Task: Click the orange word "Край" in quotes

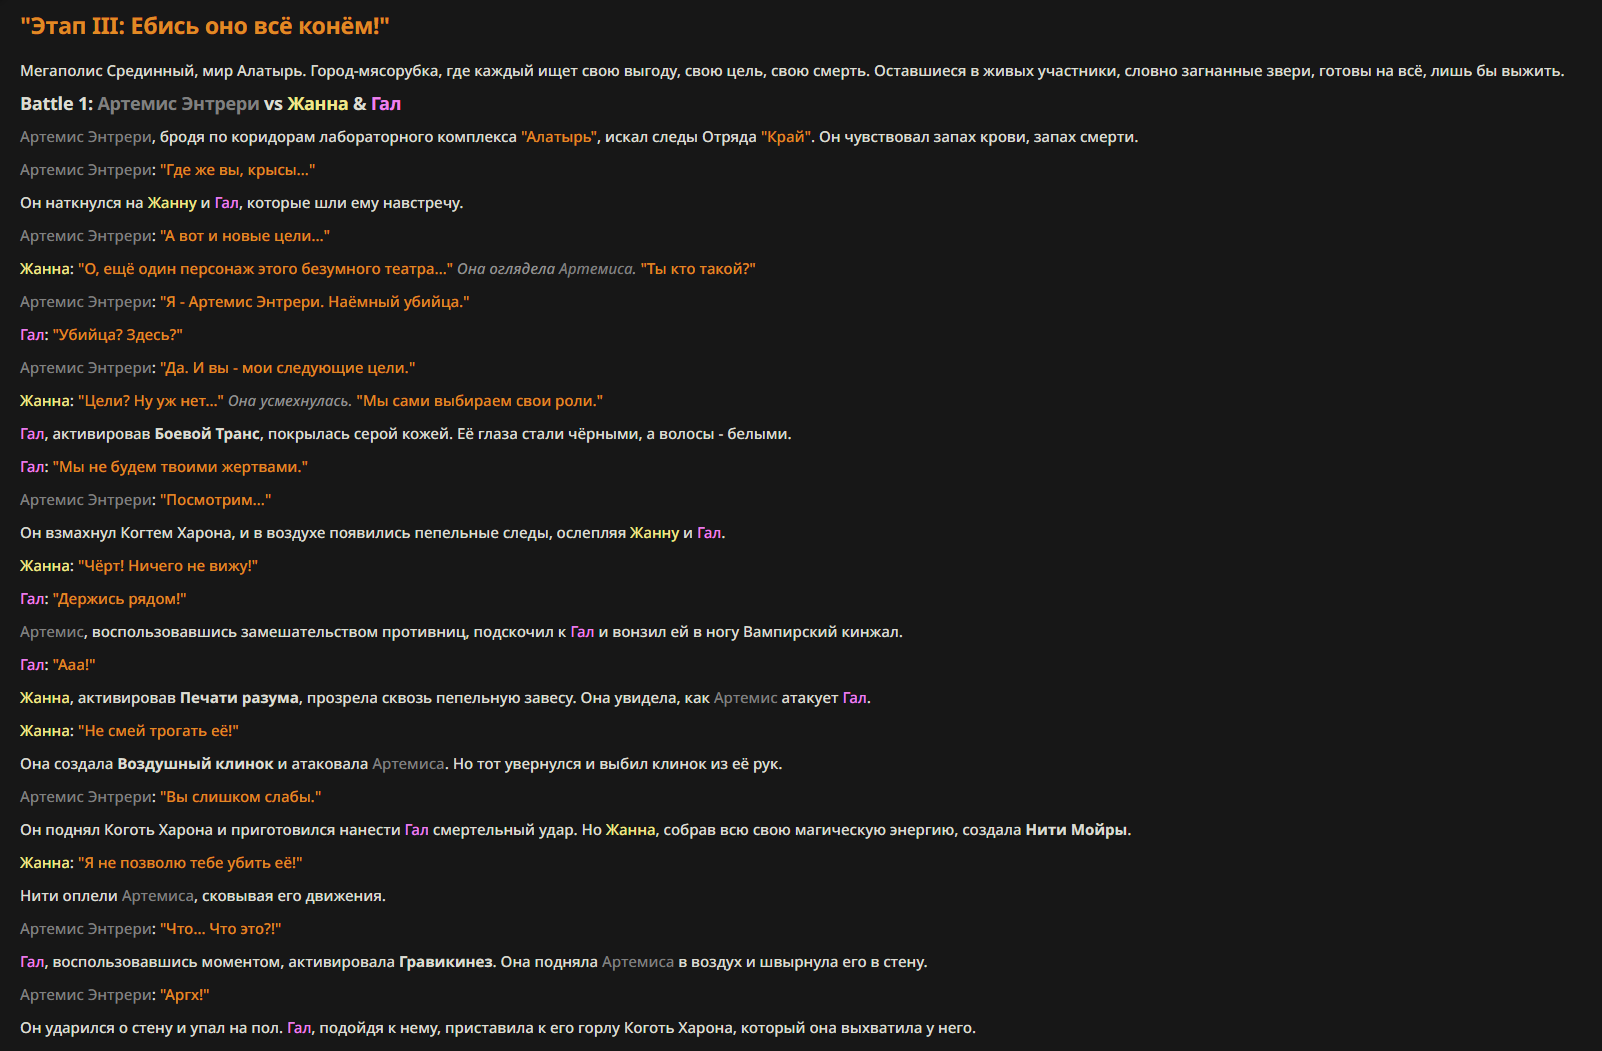Action: point(786,137)
